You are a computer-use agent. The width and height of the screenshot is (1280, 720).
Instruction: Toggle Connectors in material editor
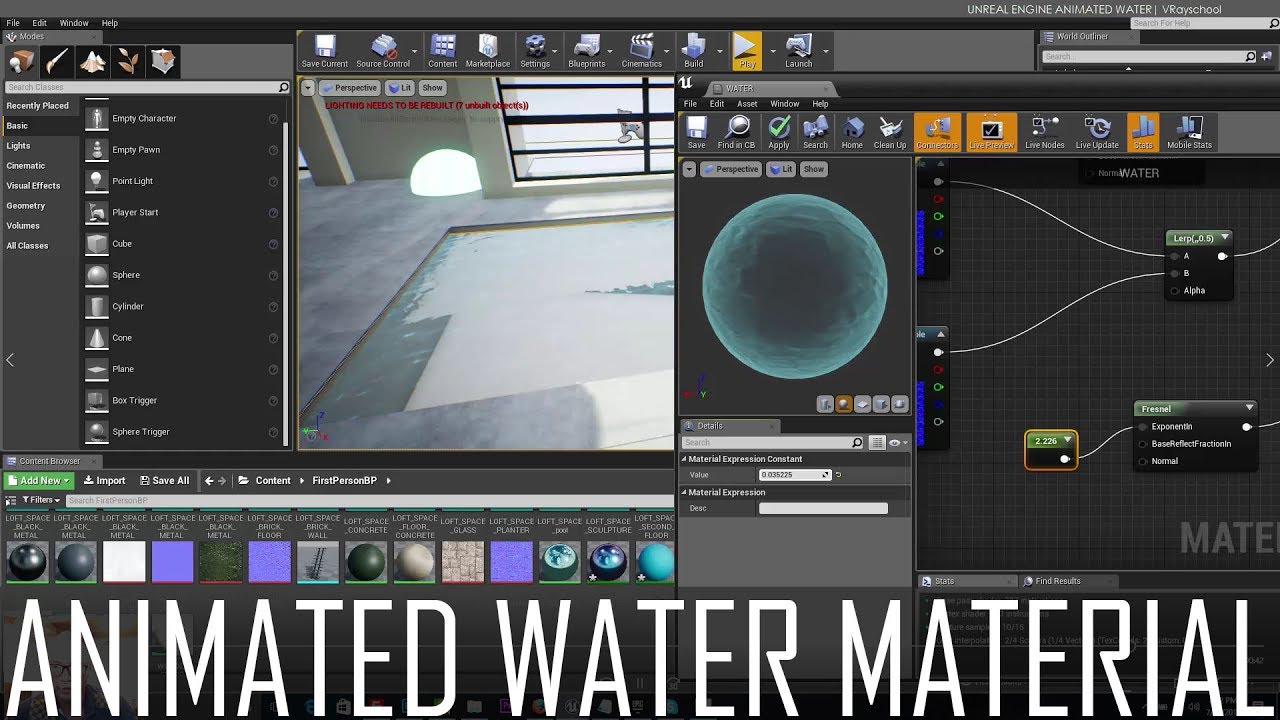coord(937,132)
